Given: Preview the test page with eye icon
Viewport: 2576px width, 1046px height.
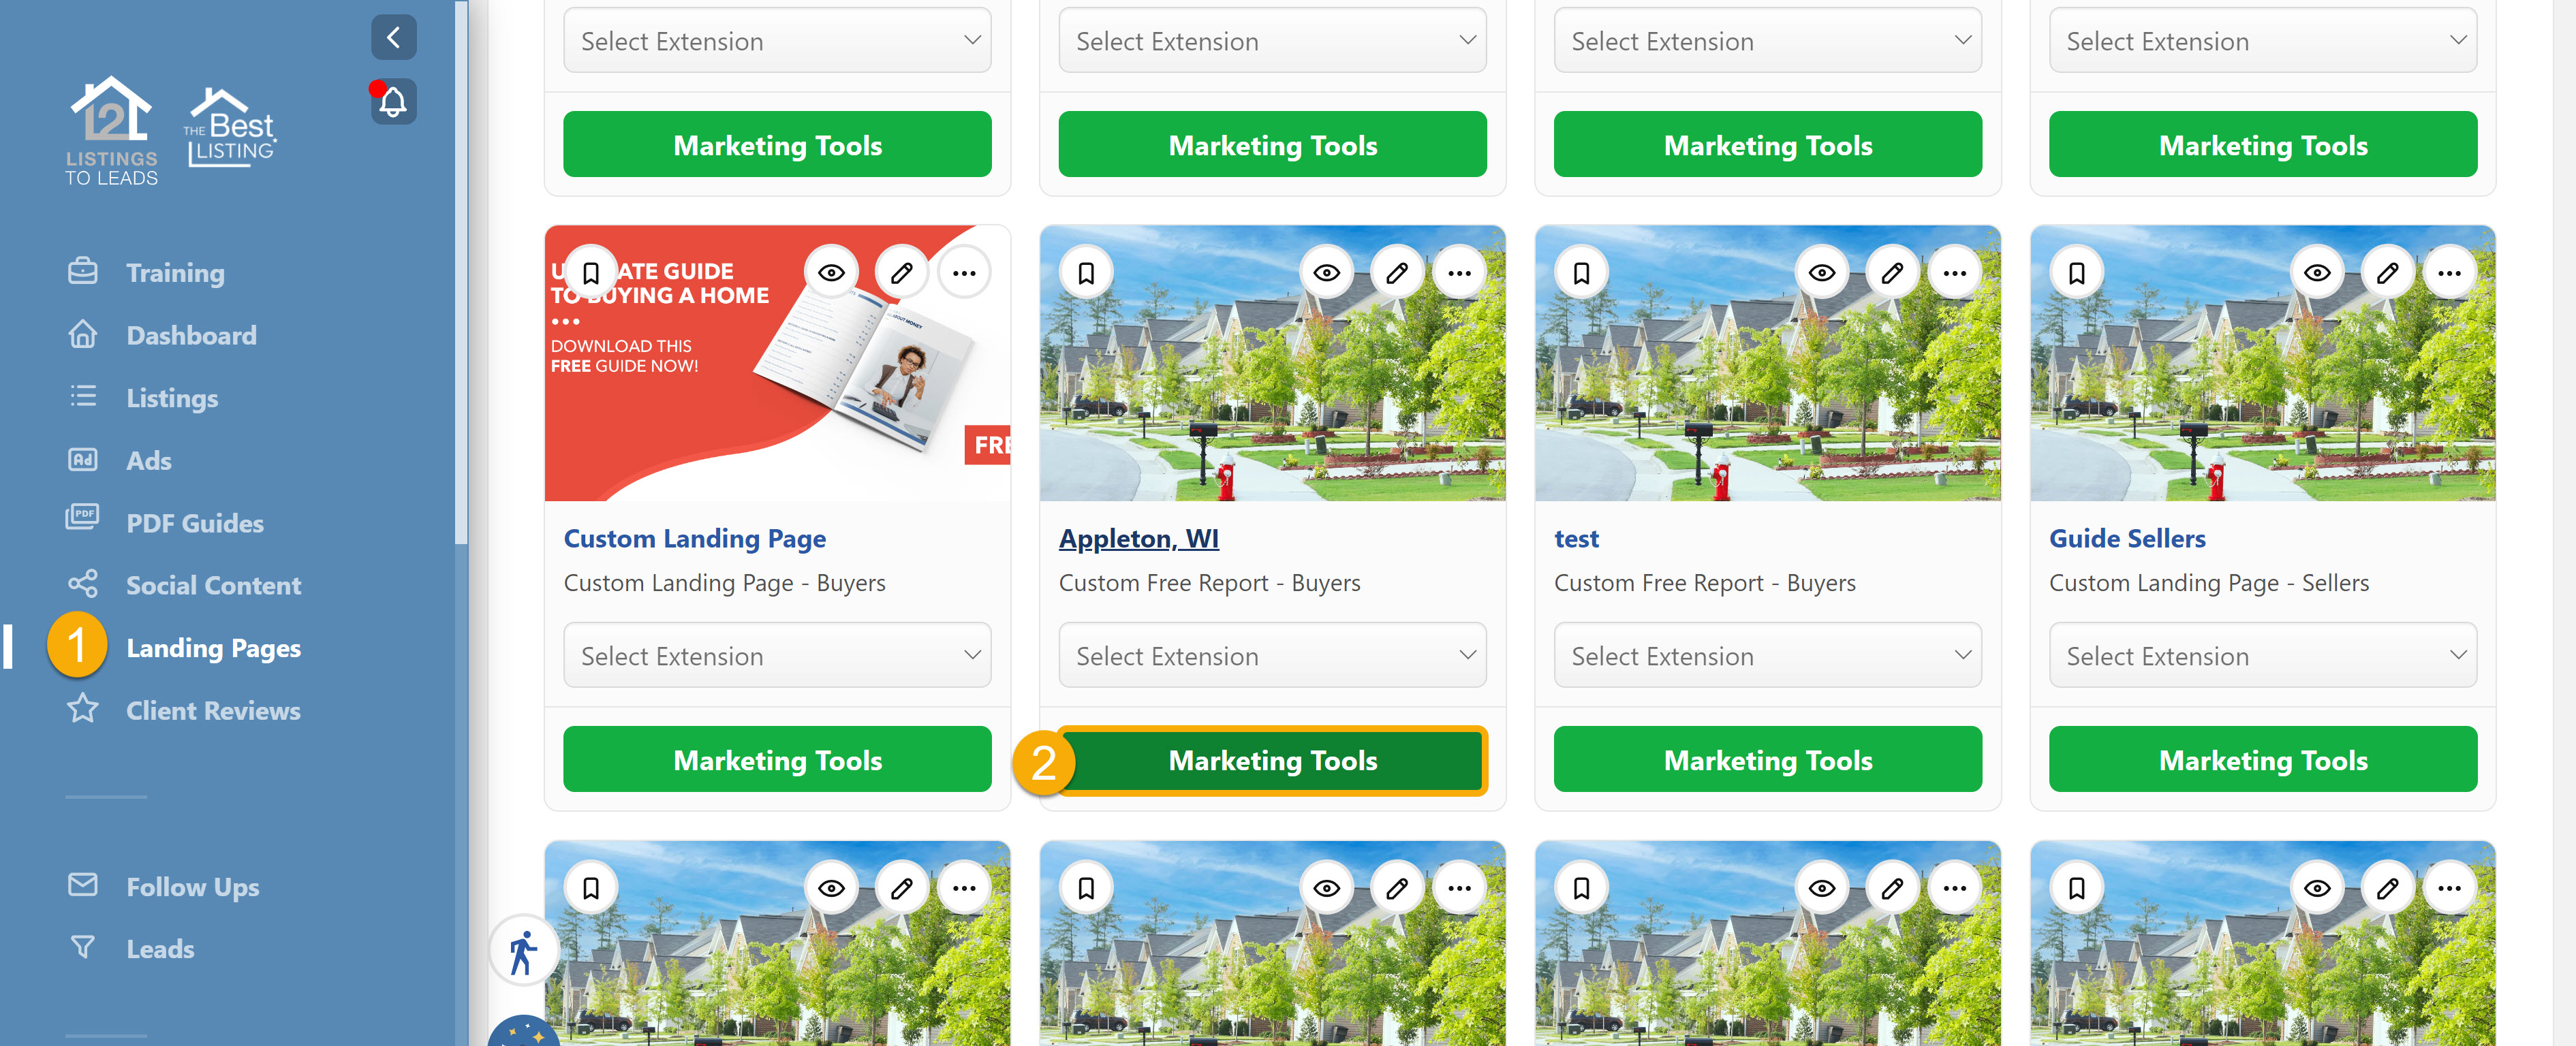Looking at the screenshot, I should coord(1821,273).
